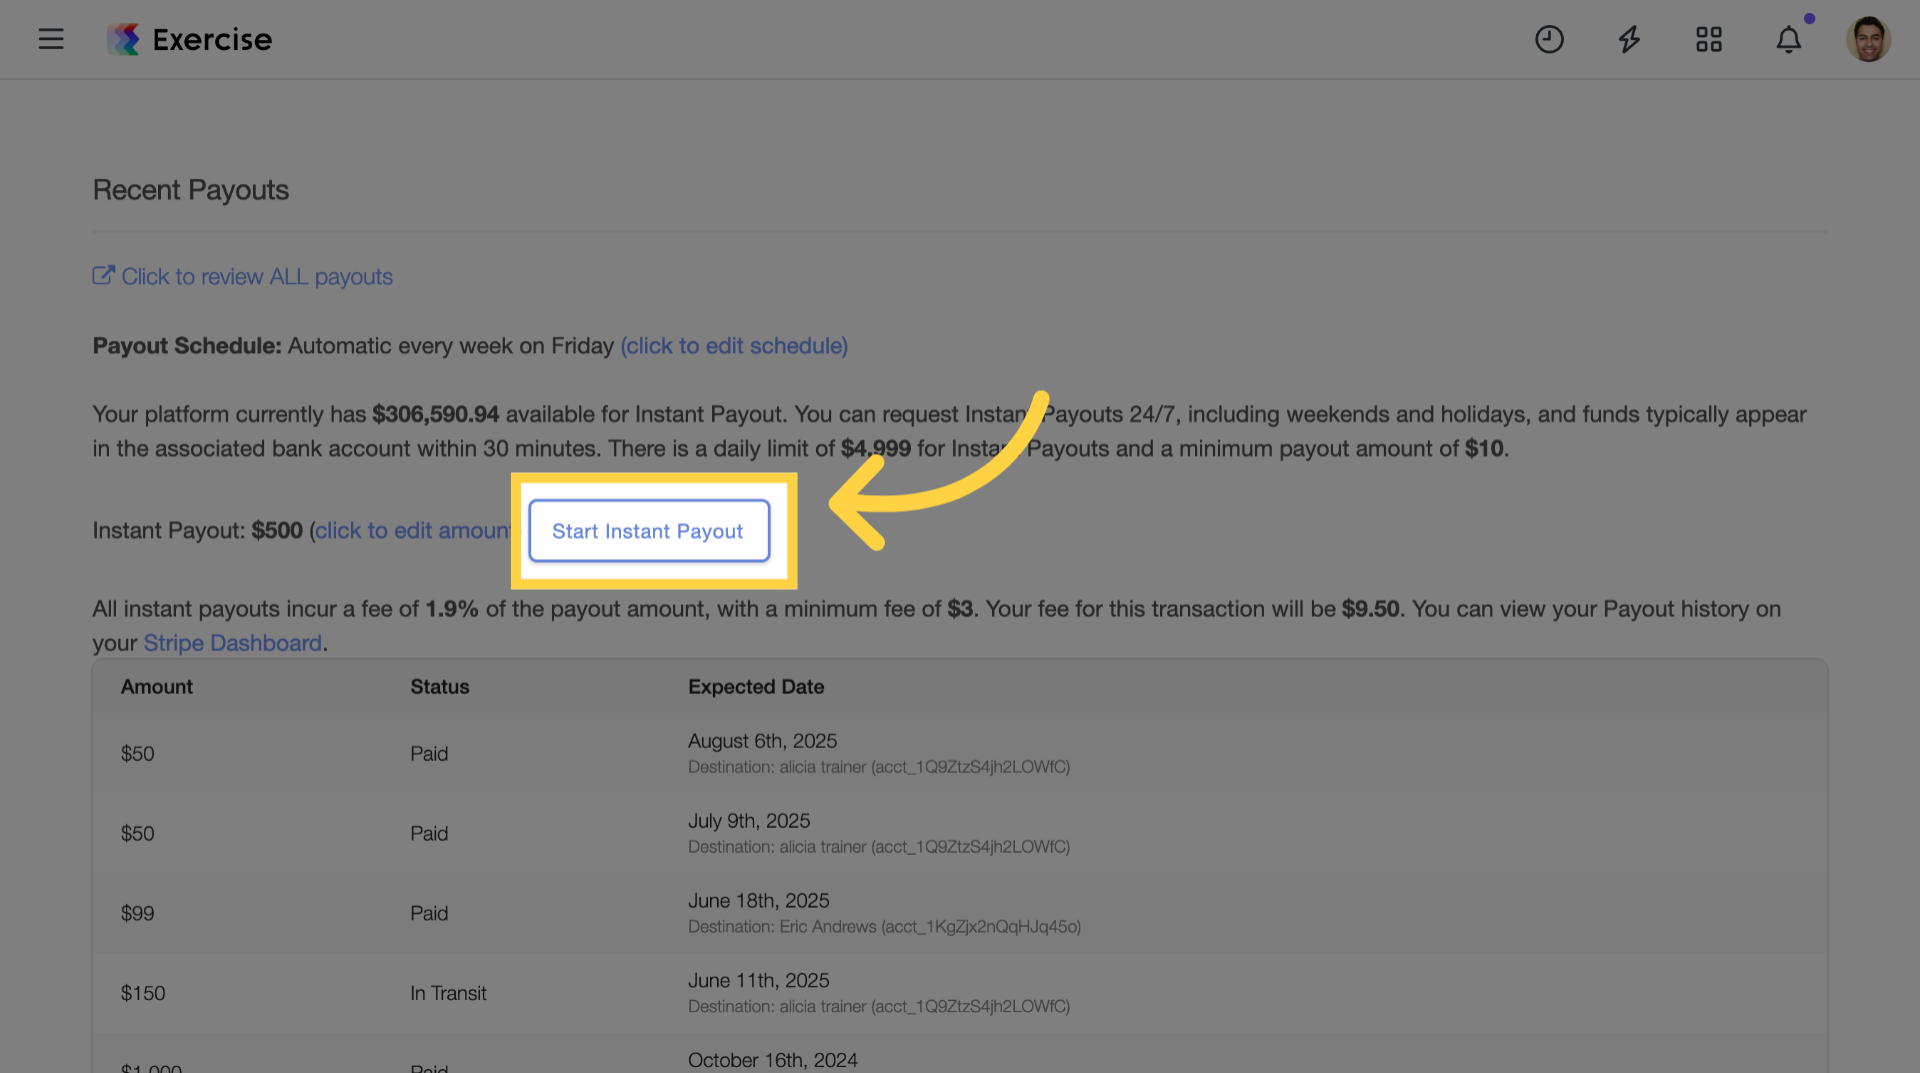This screenshot has width=1920, height=1073.
Task: Click to edit the instant payout amount
Action: [x=414, y=531]
